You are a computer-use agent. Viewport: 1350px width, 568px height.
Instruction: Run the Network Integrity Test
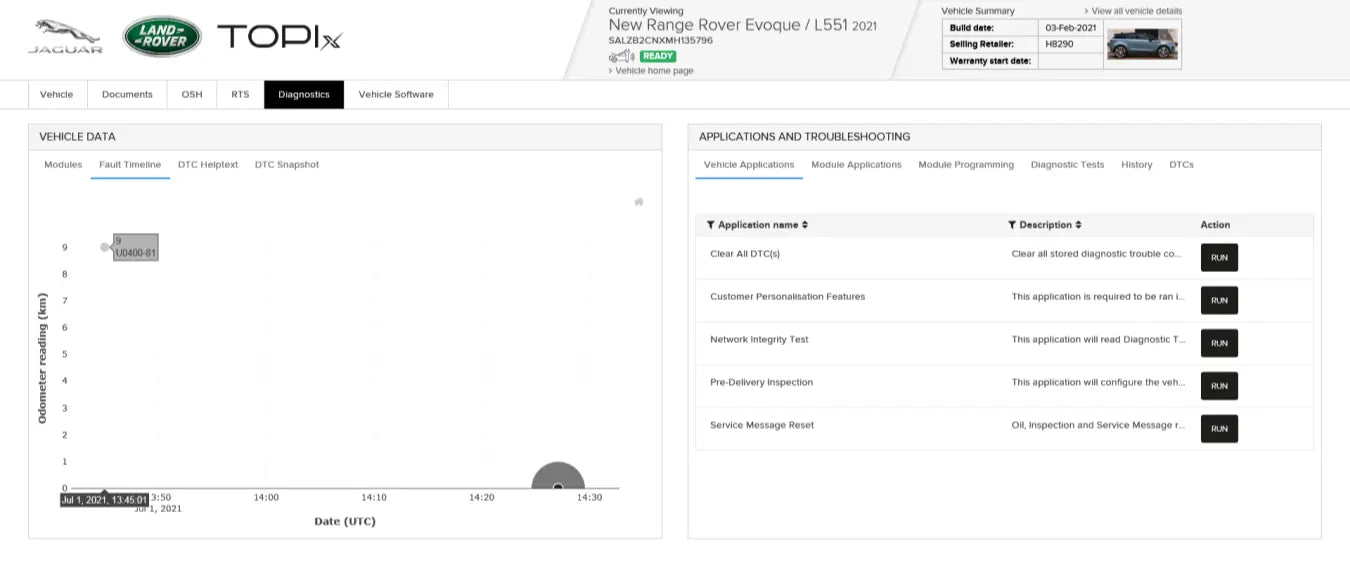(x=1219, y=343)
